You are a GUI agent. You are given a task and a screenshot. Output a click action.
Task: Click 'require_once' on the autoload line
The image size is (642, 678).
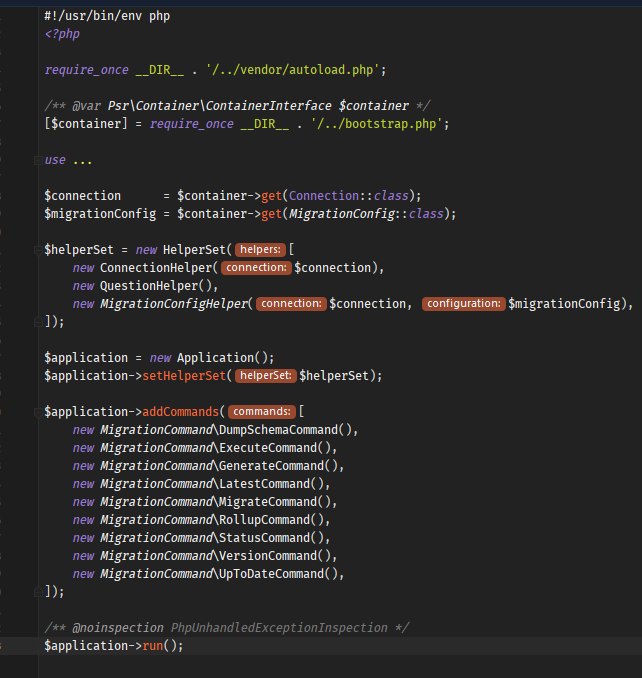pos(86,70)
